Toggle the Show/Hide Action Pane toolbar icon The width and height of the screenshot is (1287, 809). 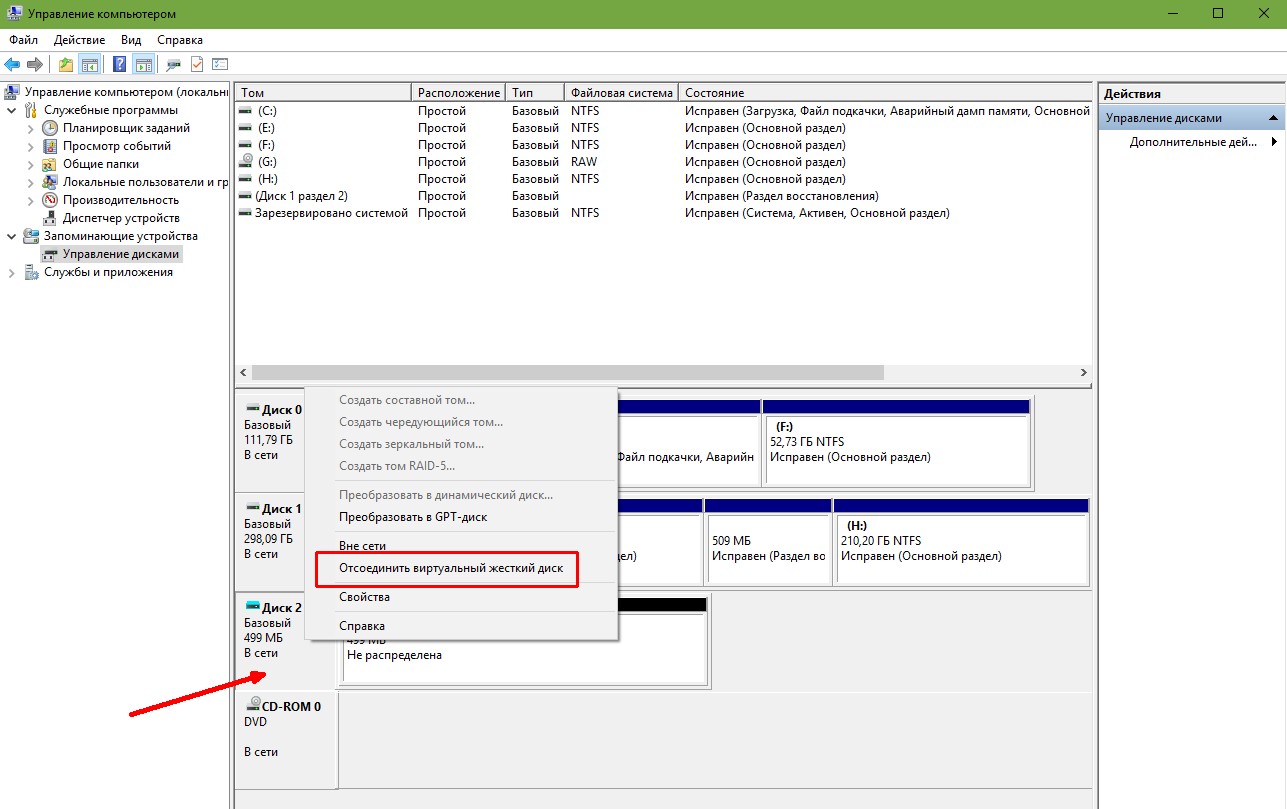[x=143, y=64]
